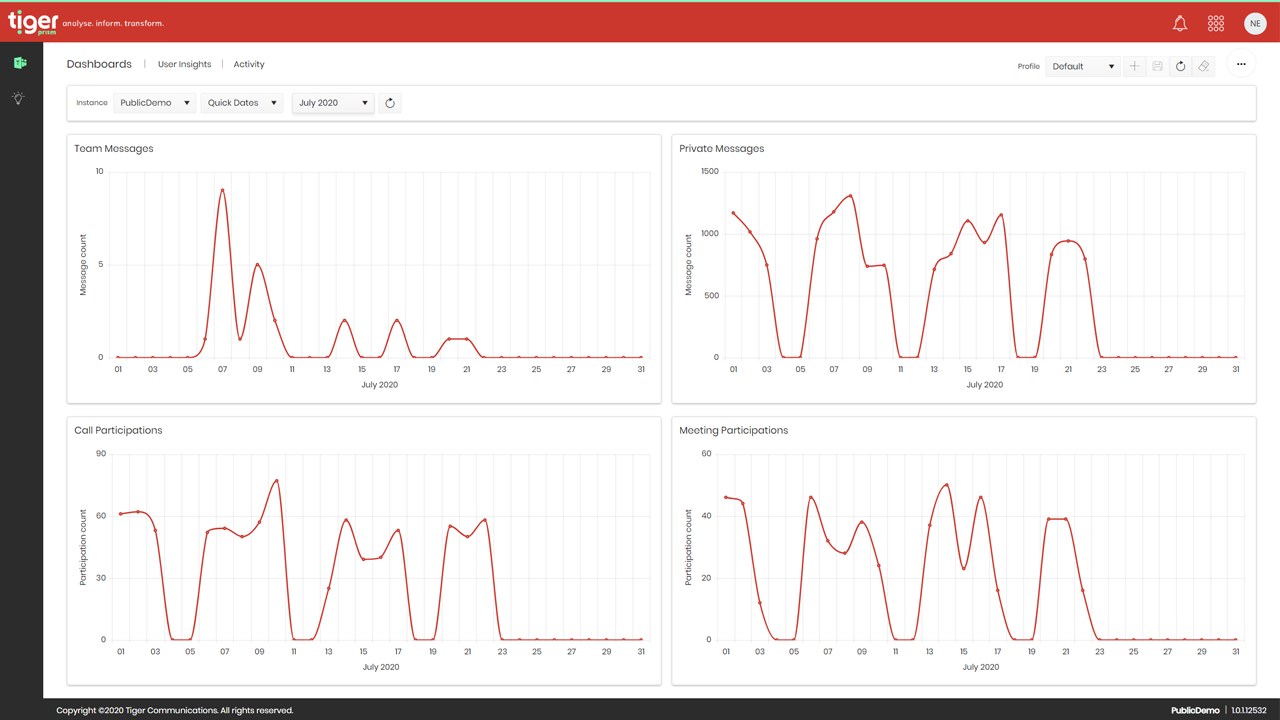Open the apps grid launcher icon
This screenshot has height=720, width=1280.
pyautogui.click(x=1216, y=24)
